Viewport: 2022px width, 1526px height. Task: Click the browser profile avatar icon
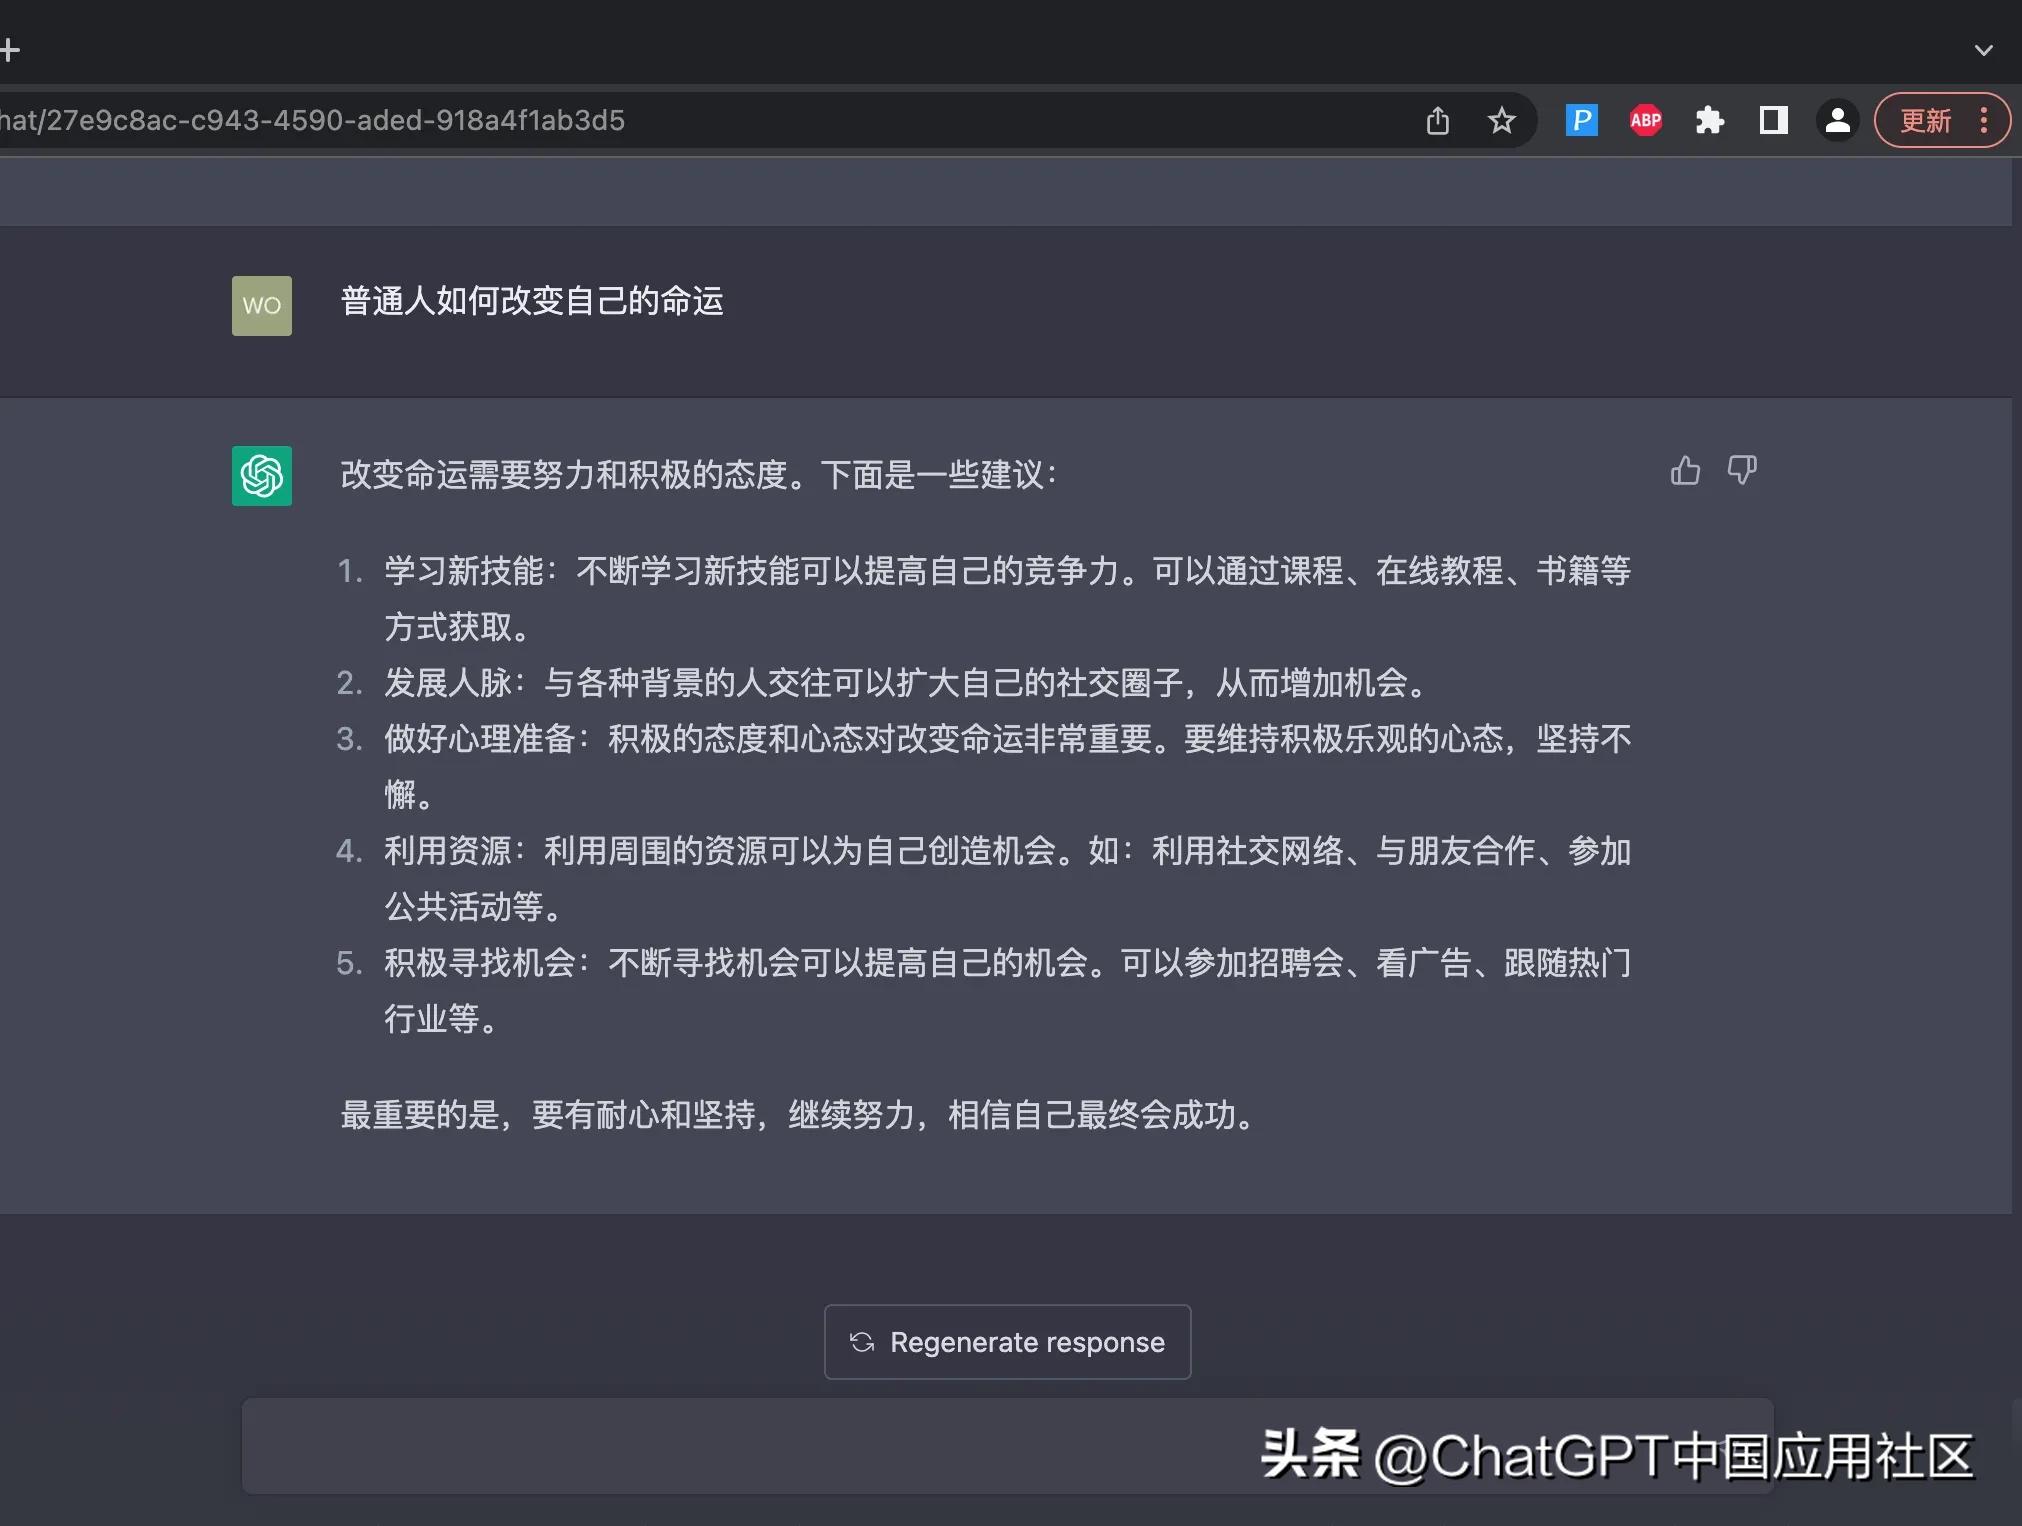[x=1836, y=120]
